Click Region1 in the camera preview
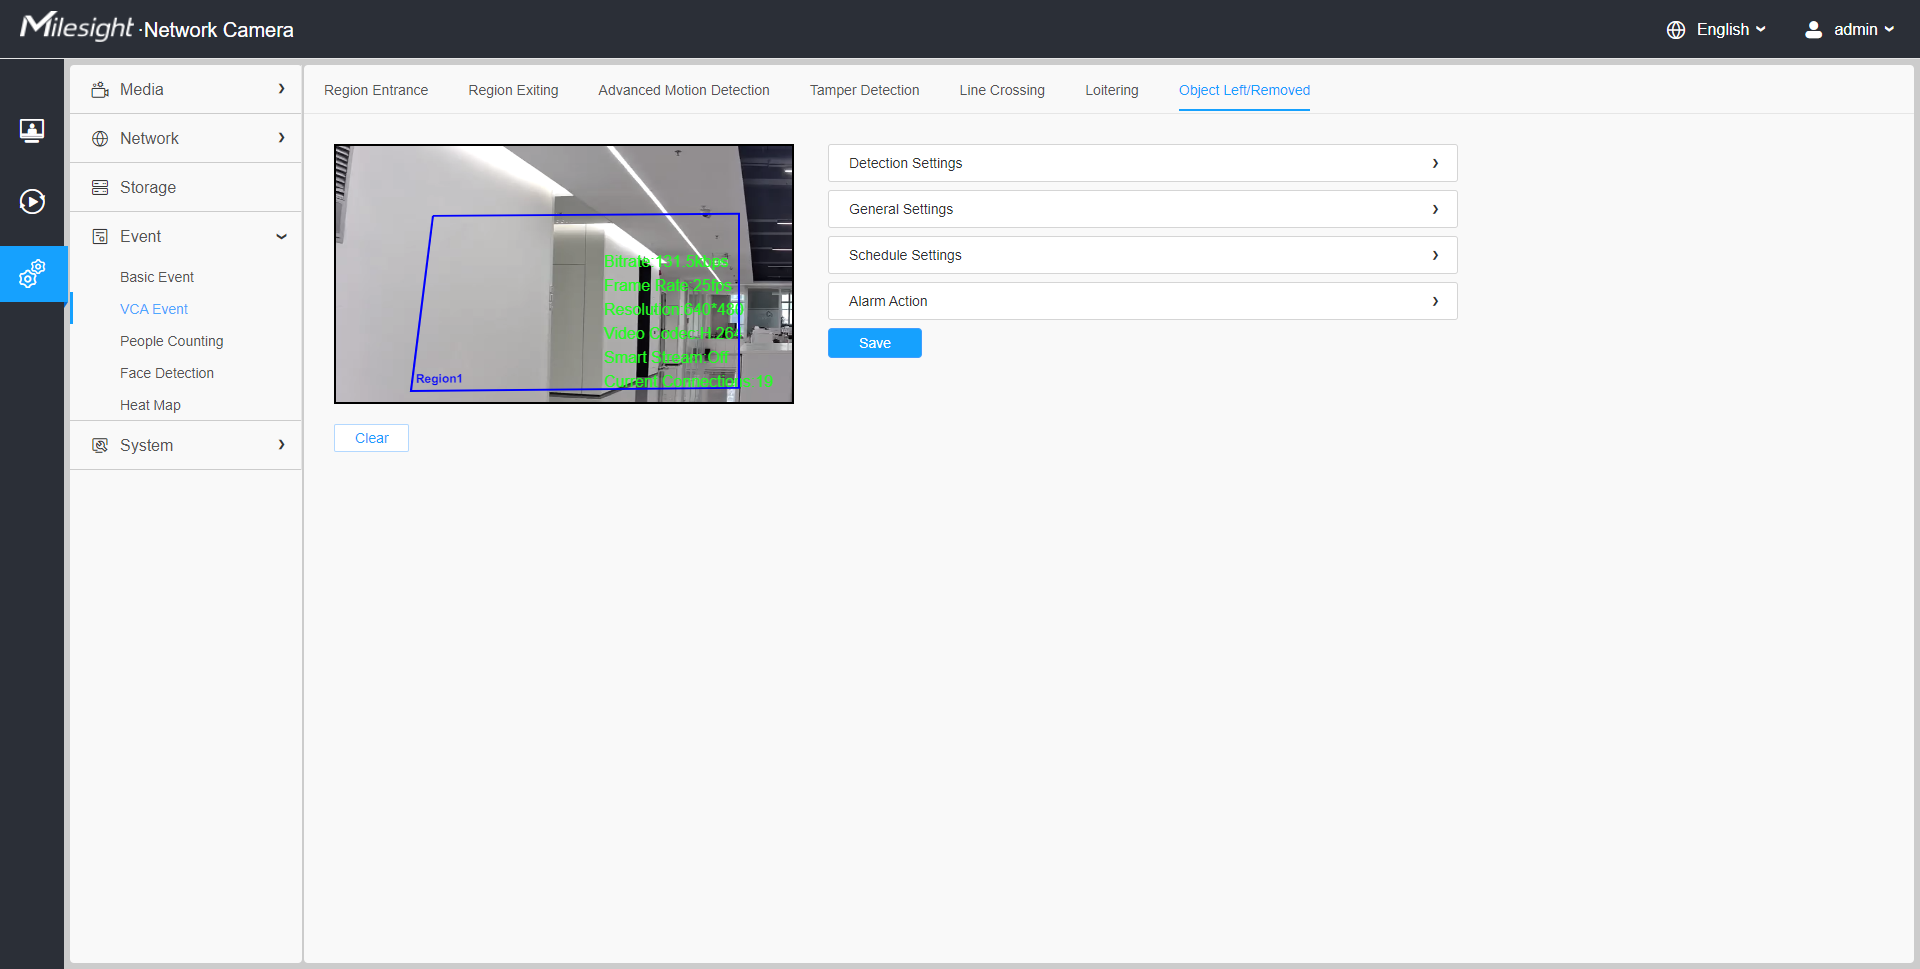 pos(438,378)
